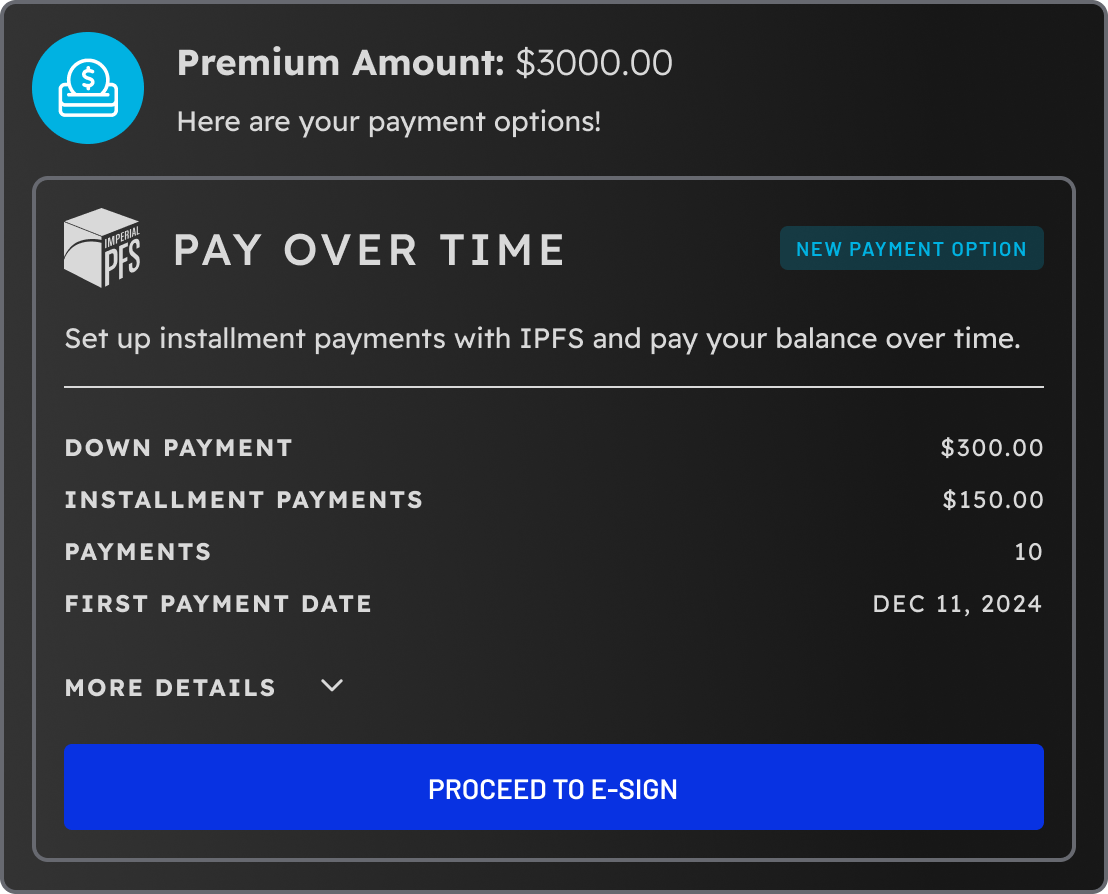Click the dollar sign inside the circle icon

pos(88,78)
